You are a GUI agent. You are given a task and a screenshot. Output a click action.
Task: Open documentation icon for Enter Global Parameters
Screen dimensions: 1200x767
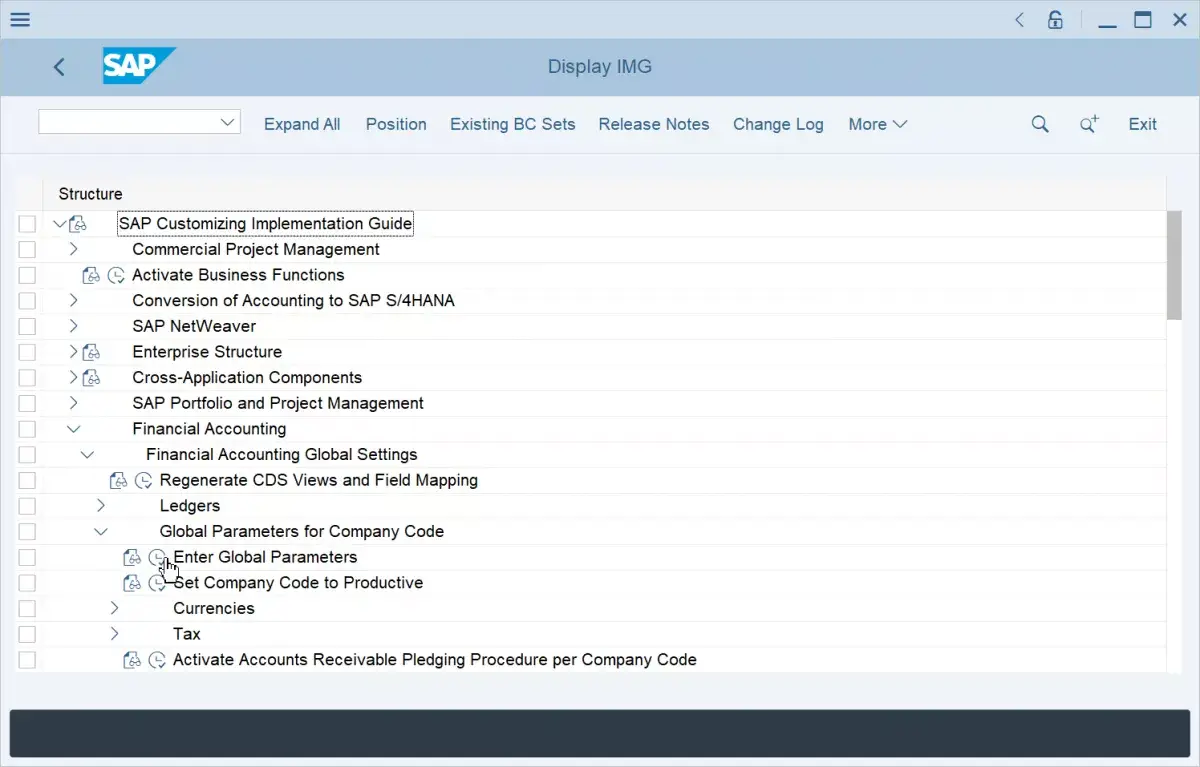[132, 557]
